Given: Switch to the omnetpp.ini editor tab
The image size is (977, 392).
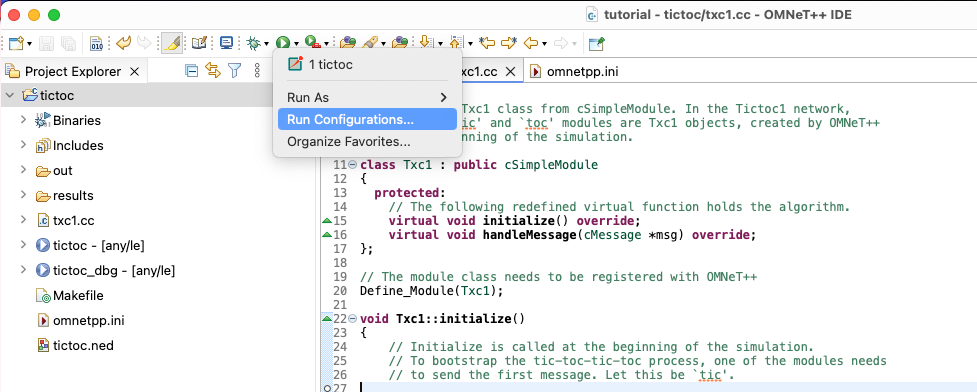Looking at the screenshot, I should tap(574, 71).
